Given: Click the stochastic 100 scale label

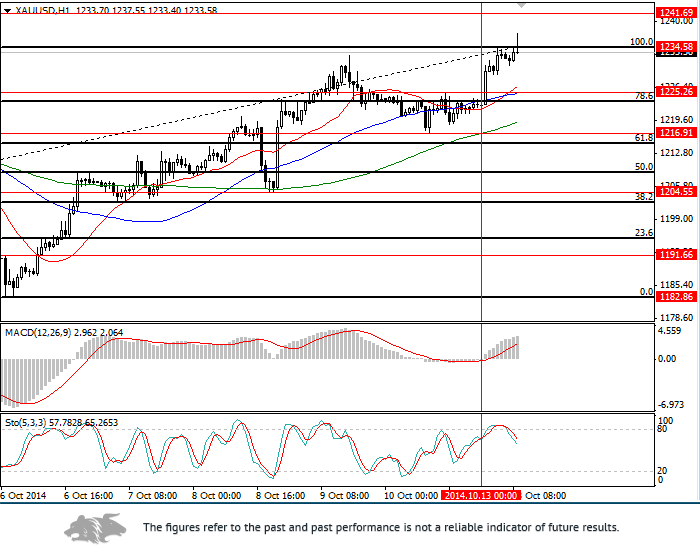Looking at the screenshot, I should pyautogui.click(x=665, y=421).
